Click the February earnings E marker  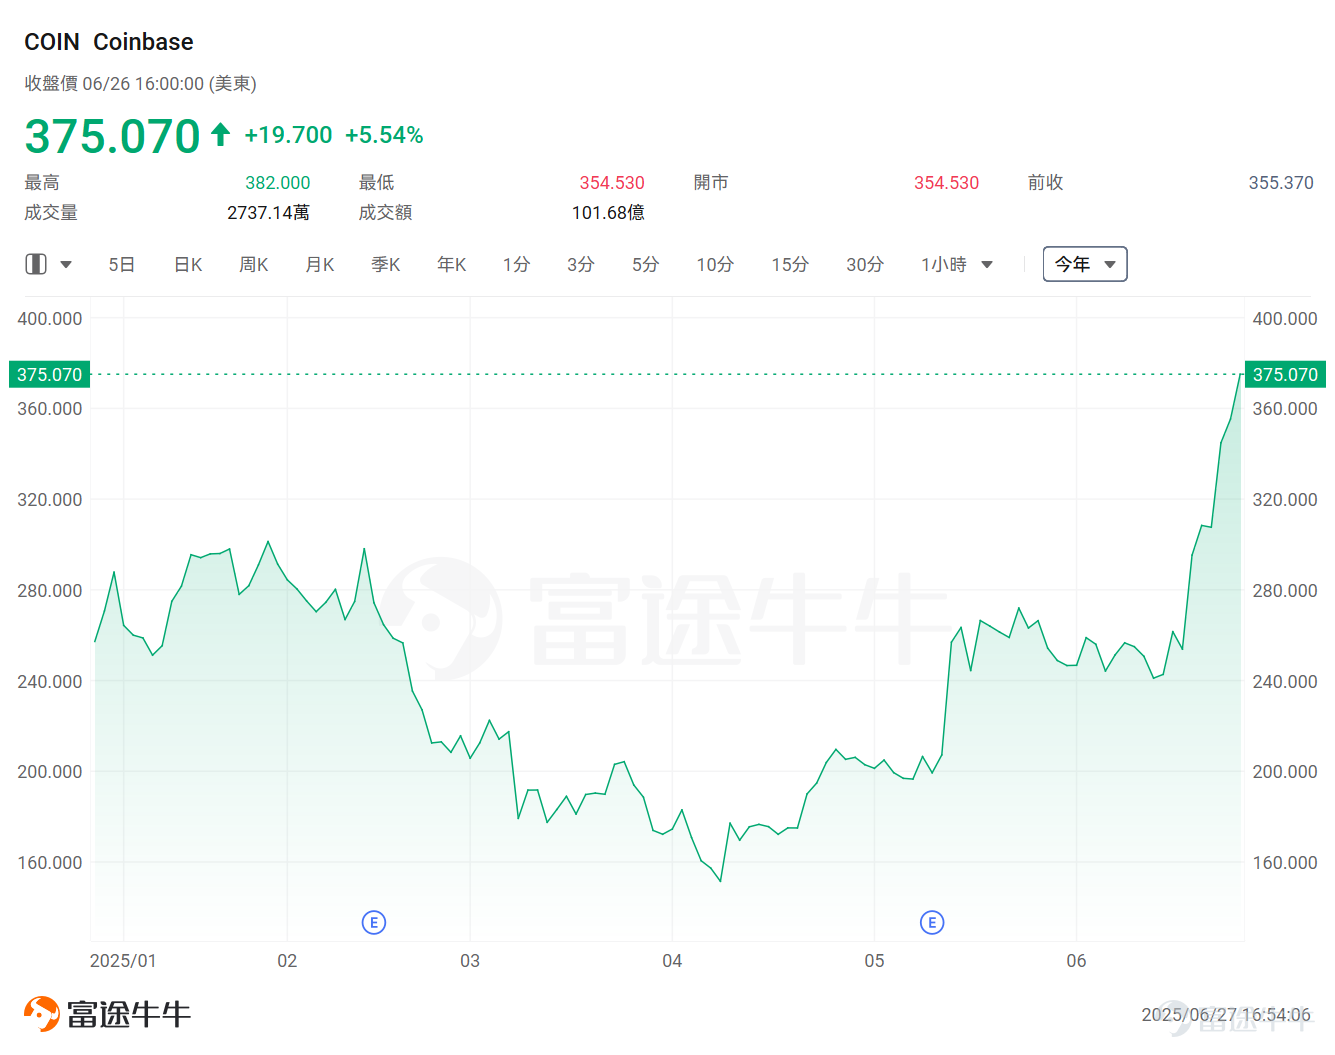pos(374,922)
